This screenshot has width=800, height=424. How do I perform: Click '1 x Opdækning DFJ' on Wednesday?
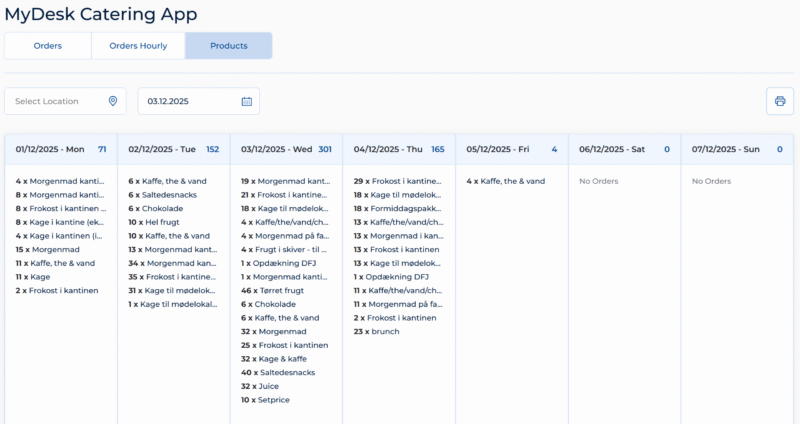click(x=279, y=263)
